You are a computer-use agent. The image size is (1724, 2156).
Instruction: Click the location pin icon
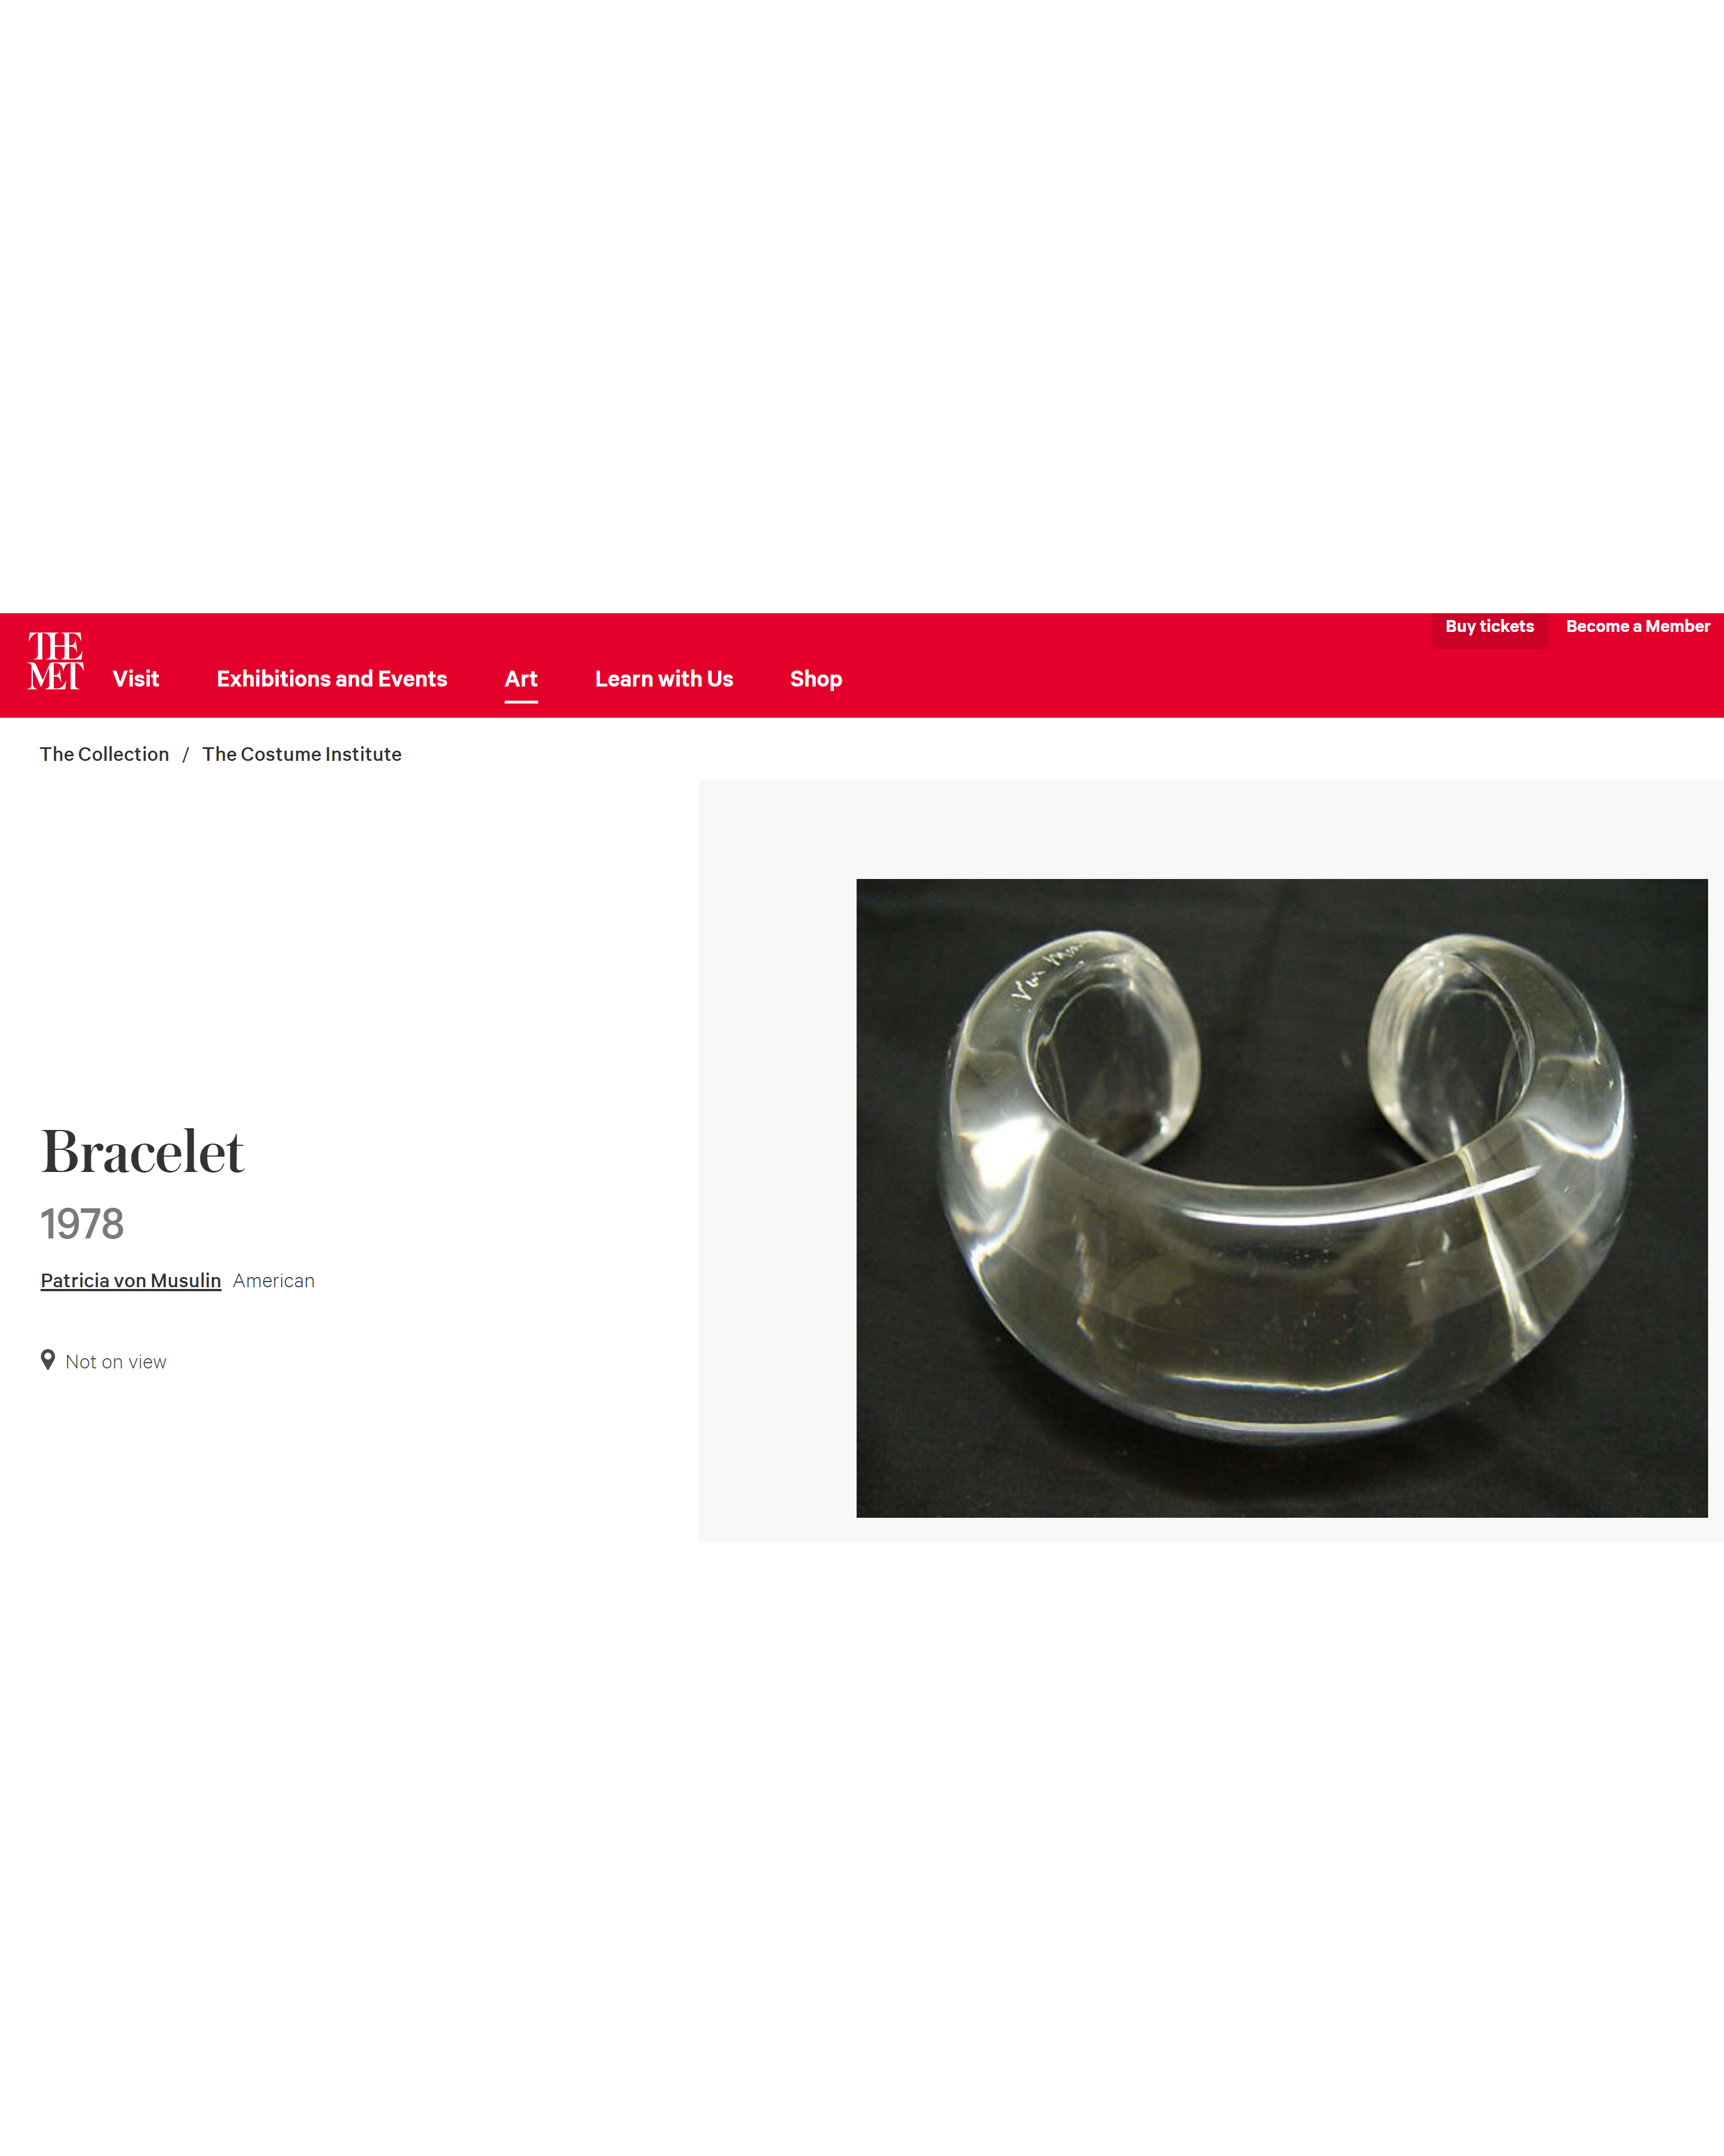point(48,1360)
